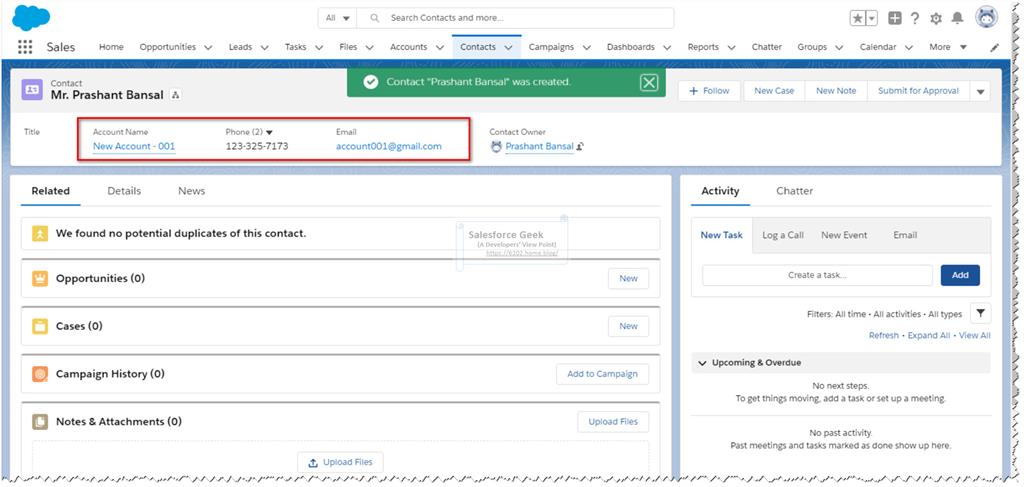This screenshot has height=487, width=1024.
Task: Open the App Launcher grid icon
Action: coord(25,47)
